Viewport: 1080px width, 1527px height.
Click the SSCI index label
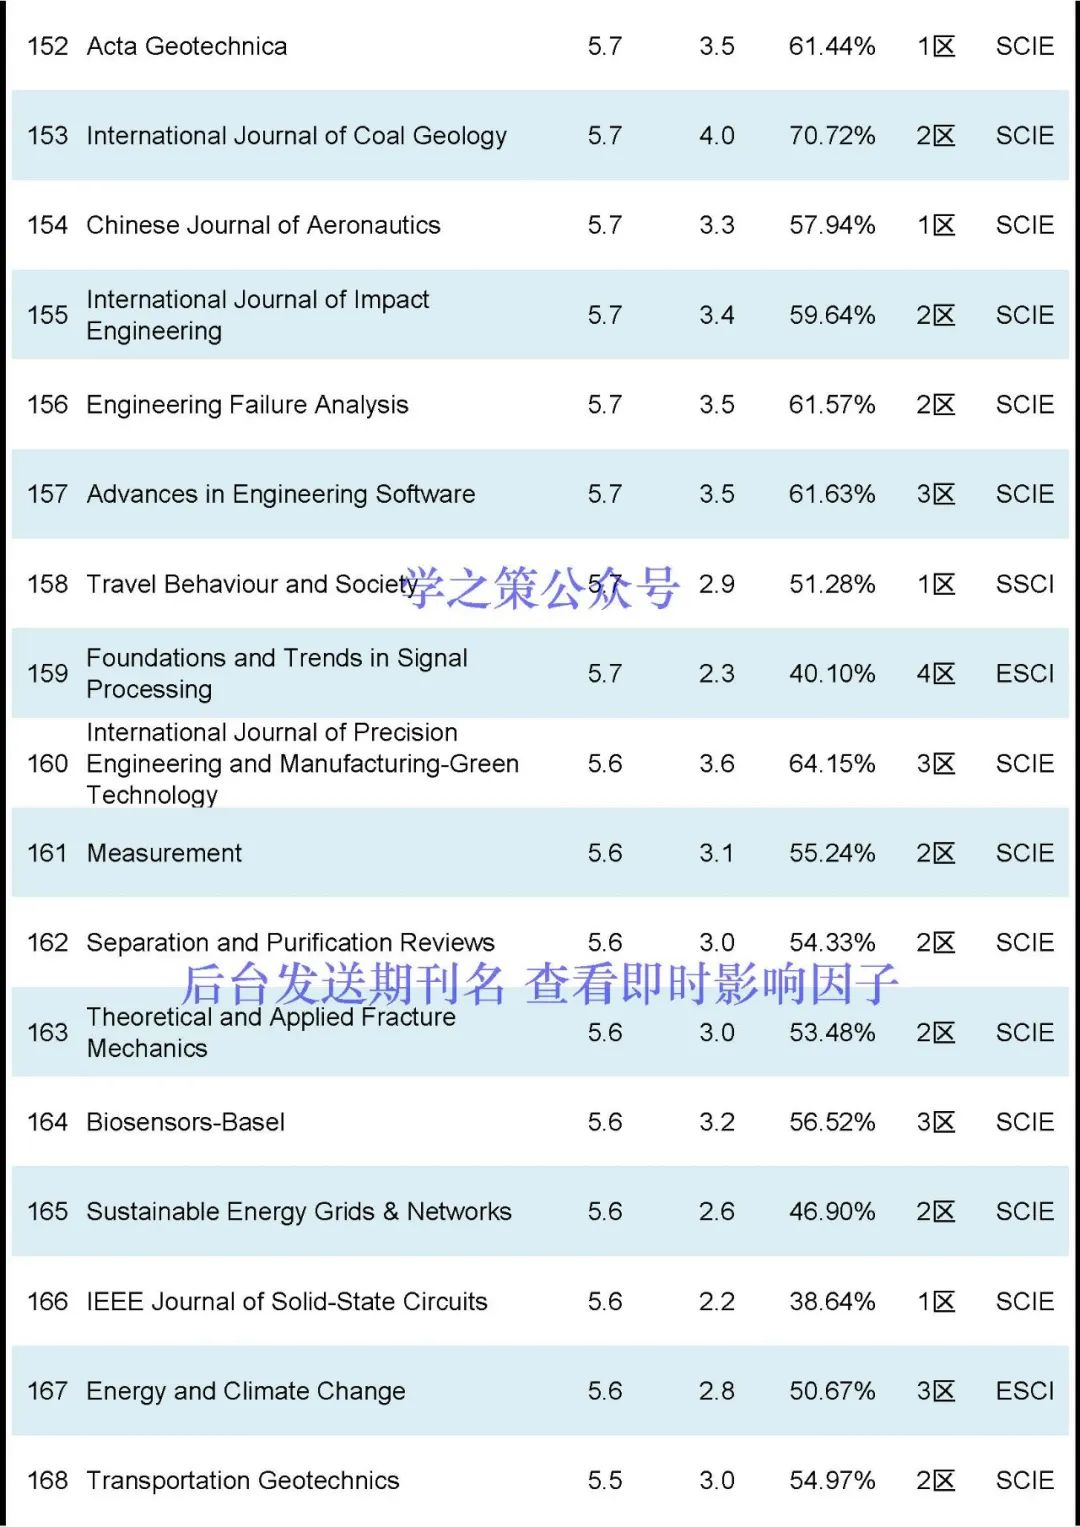click(1024, 584)
